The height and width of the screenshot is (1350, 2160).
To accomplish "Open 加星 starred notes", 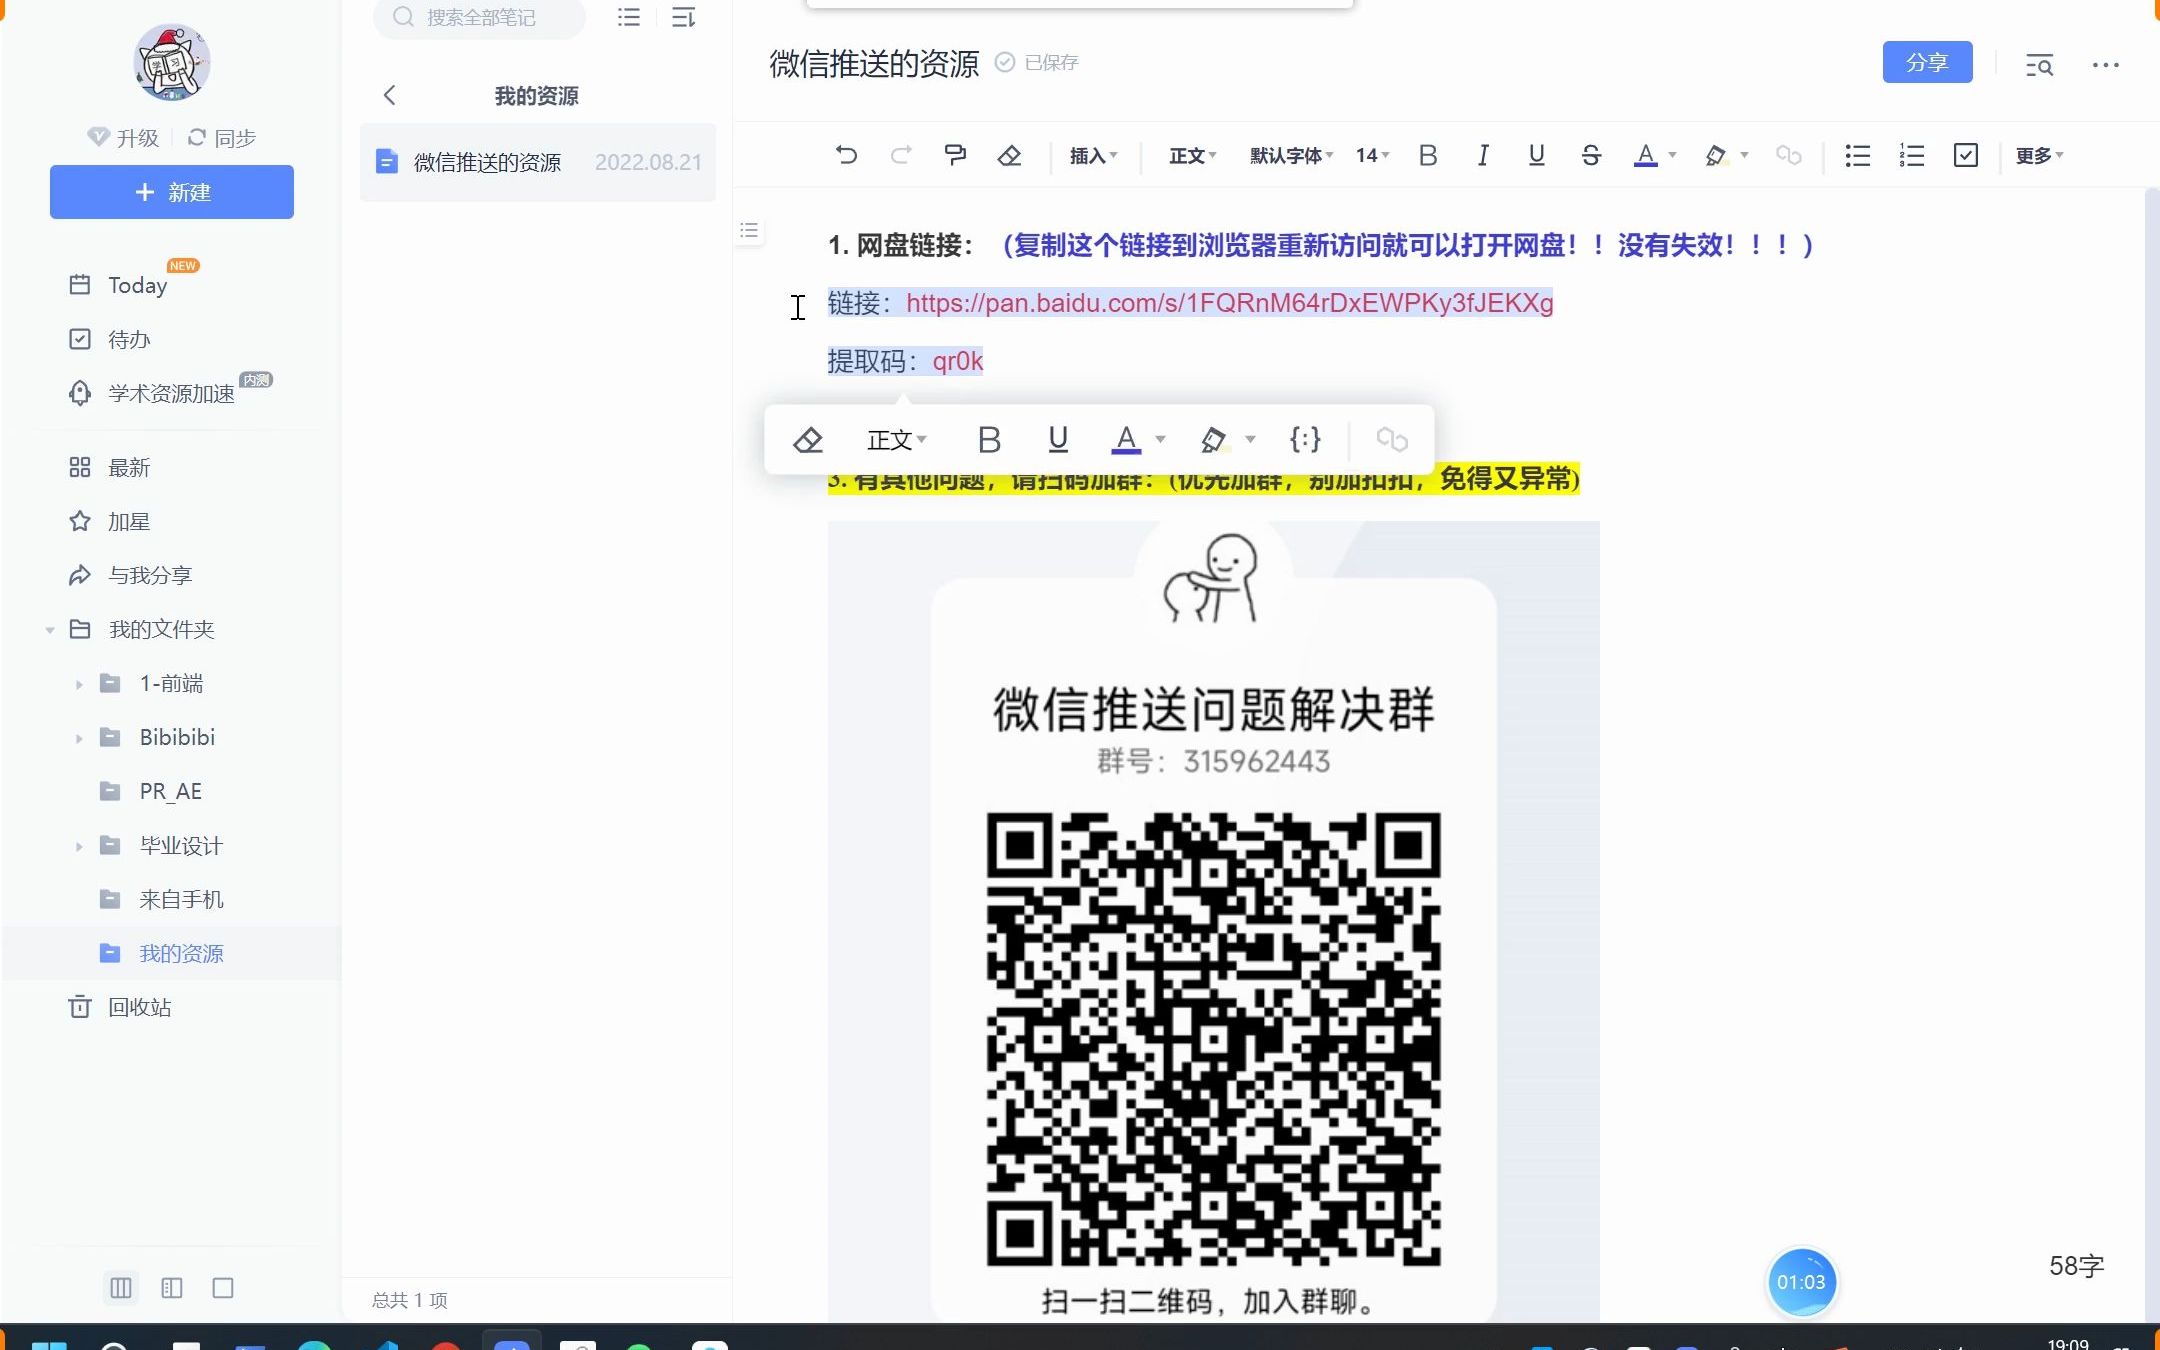I will pyautogui.click(x=129, y=521).
